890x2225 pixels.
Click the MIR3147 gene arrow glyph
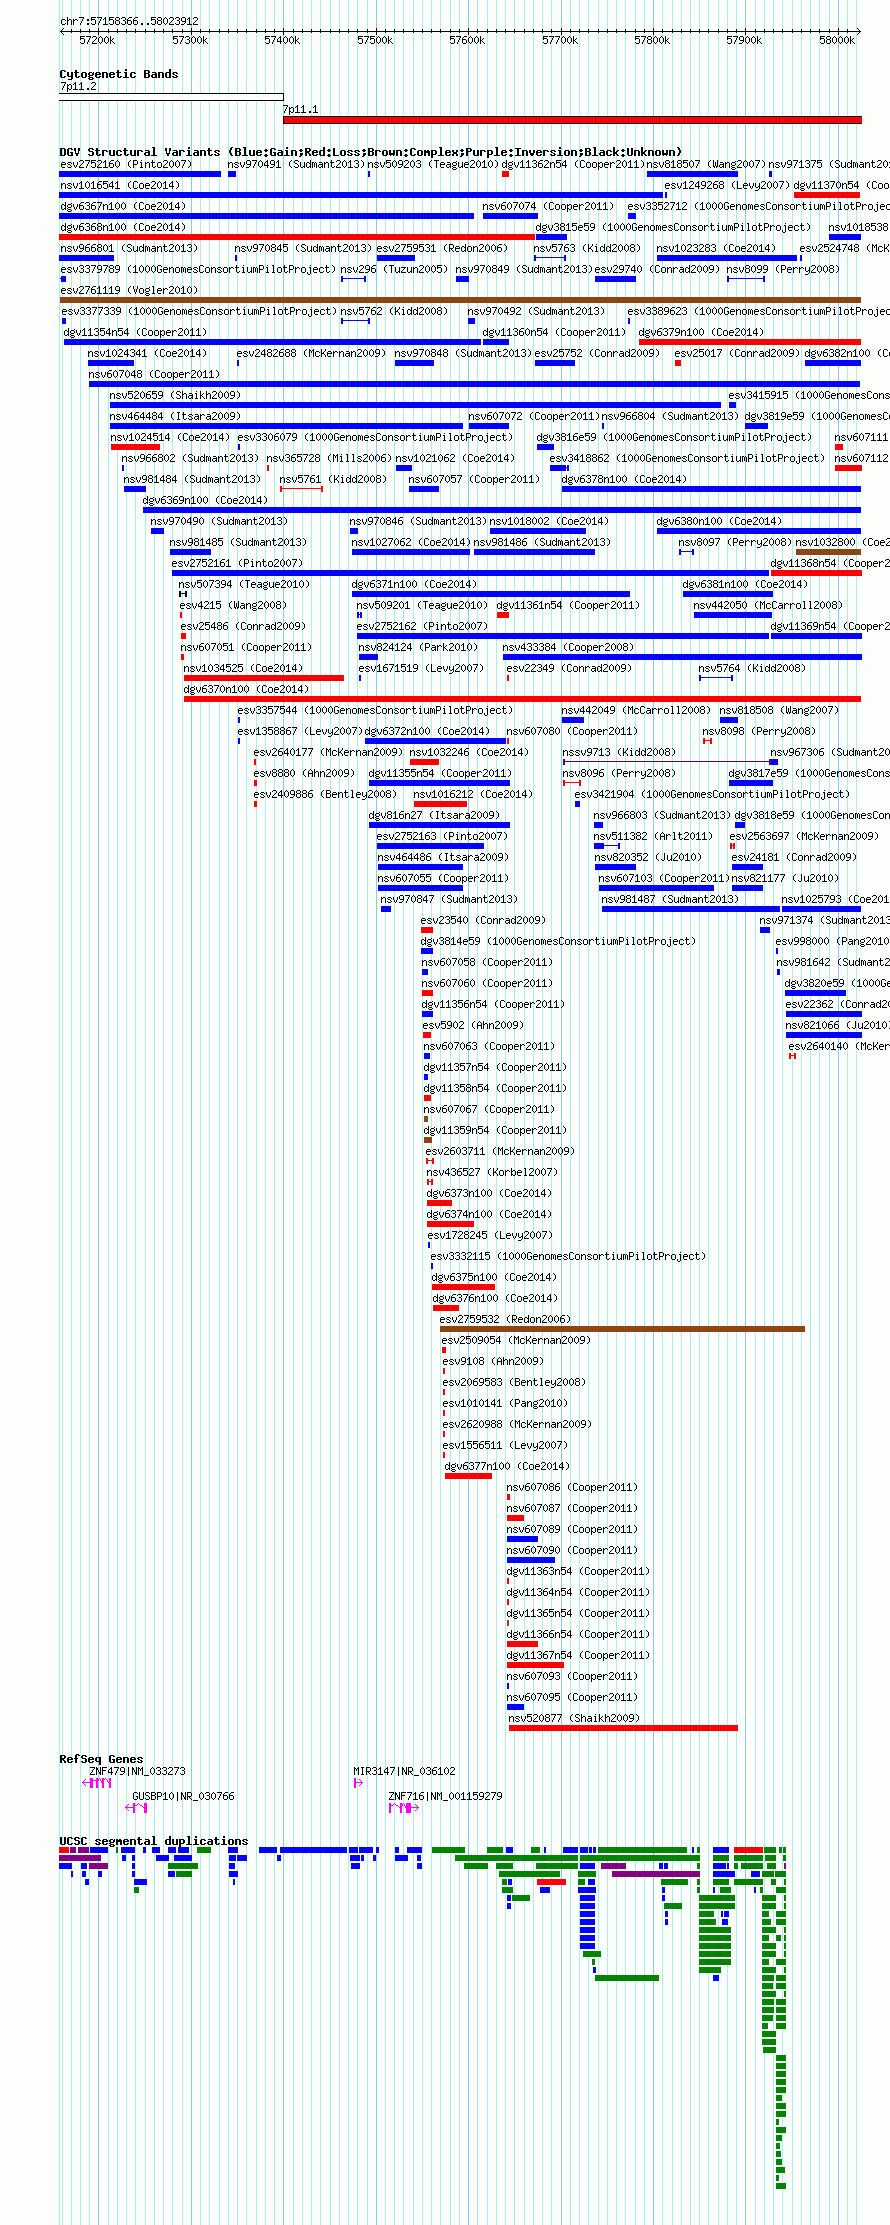point(358,1783)
